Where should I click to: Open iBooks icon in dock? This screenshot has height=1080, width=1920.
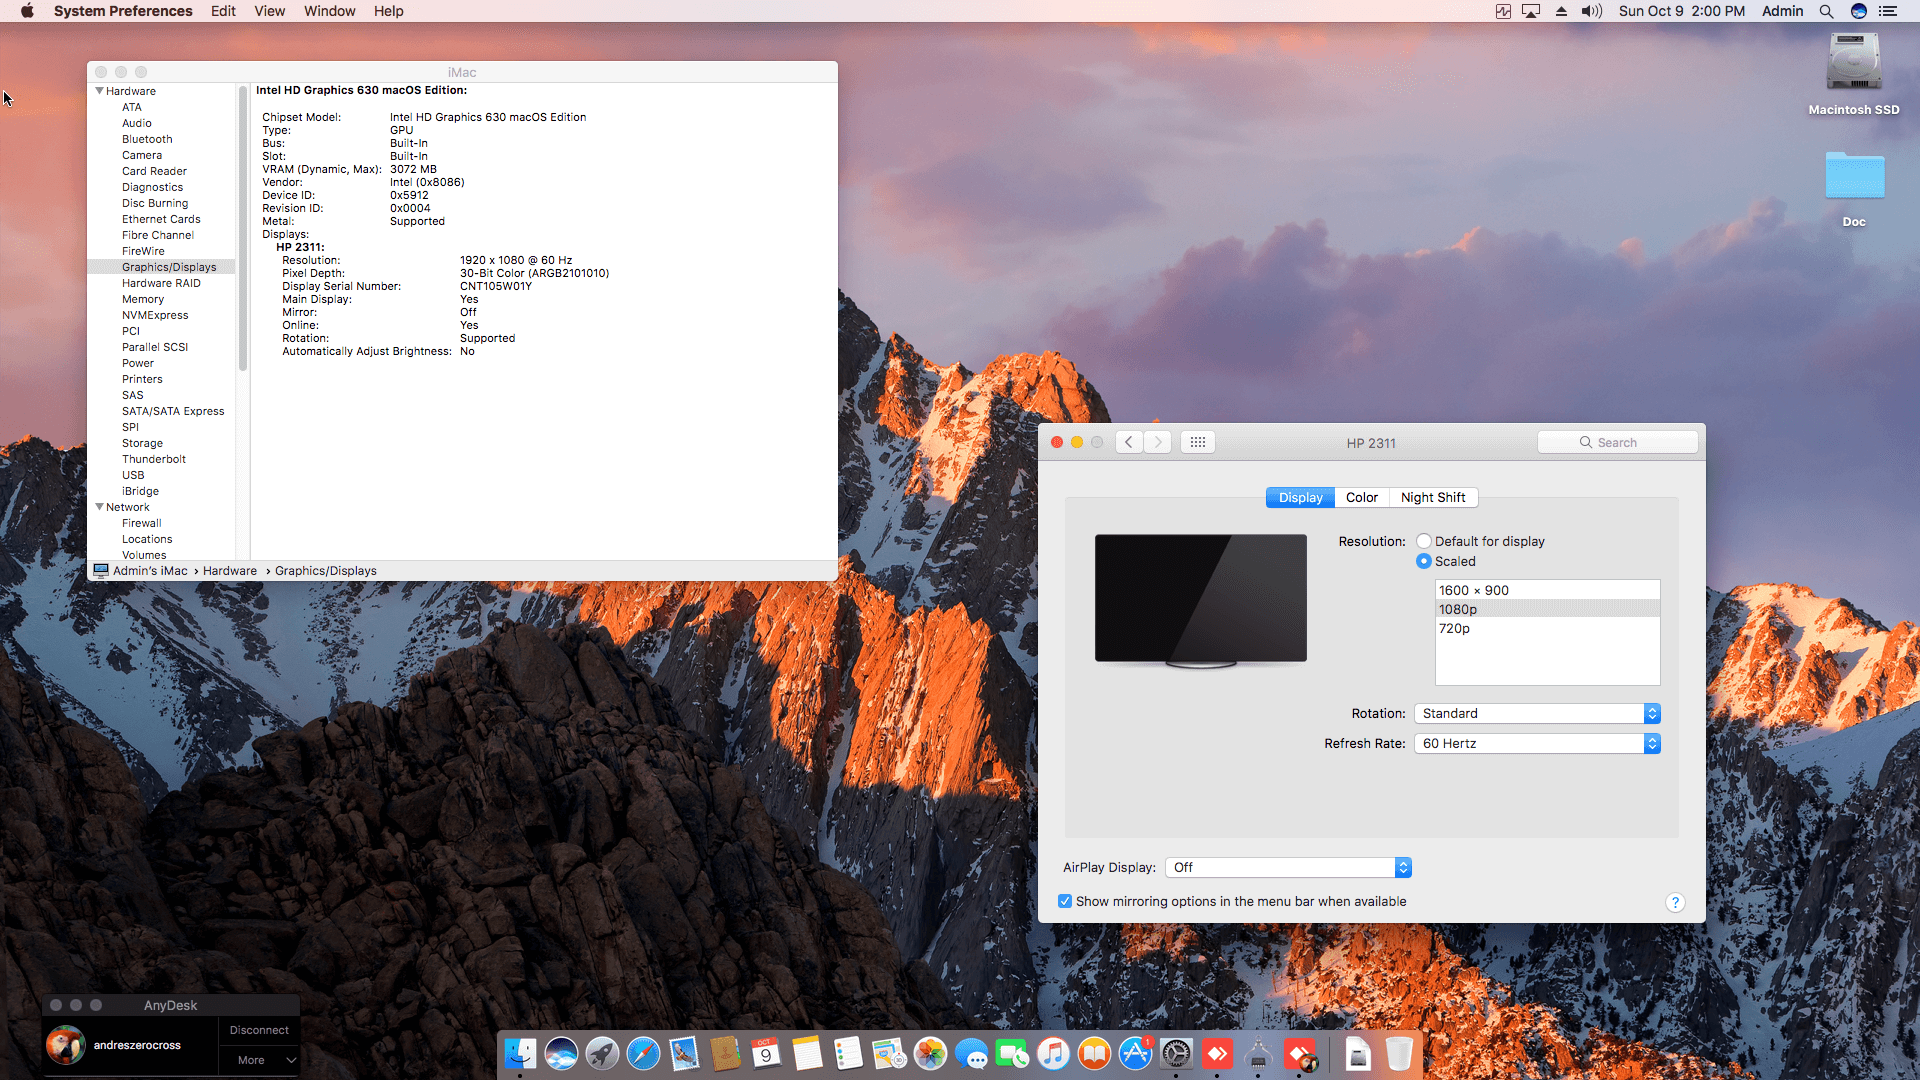(1094, 1053)
